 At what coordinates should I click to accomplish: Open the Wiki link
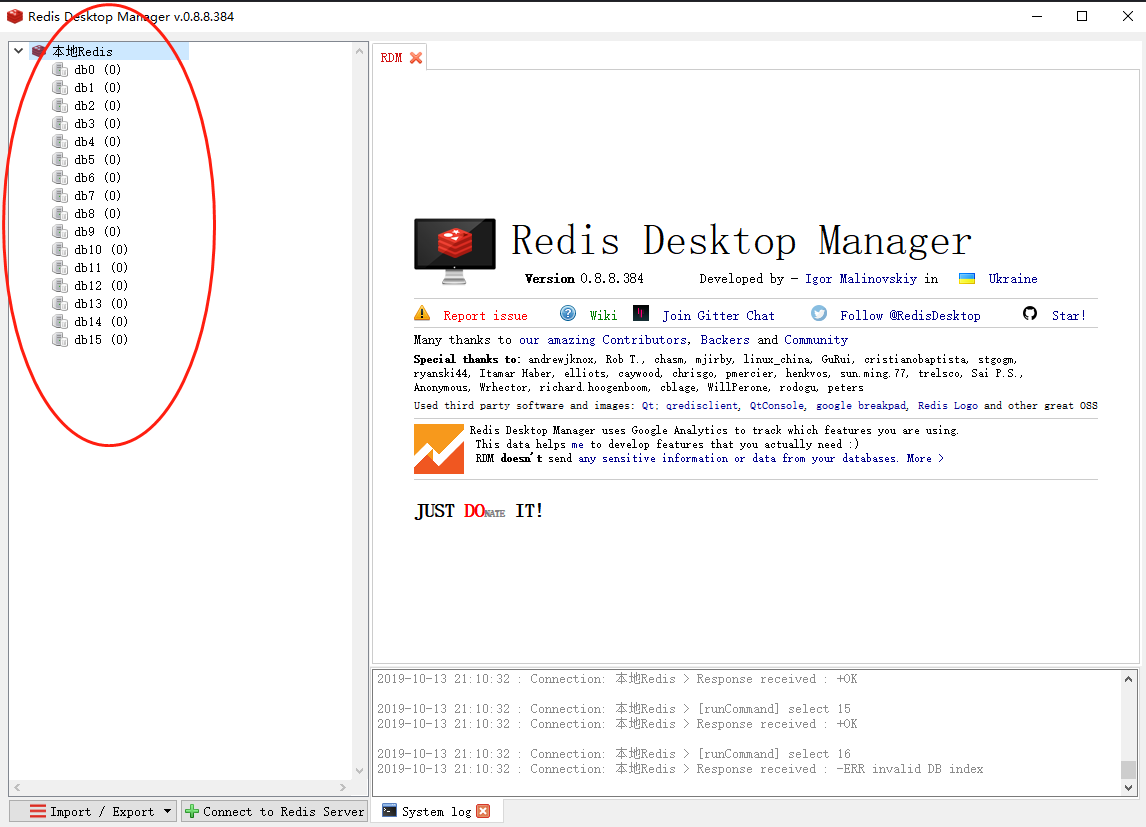pos(603,316)
